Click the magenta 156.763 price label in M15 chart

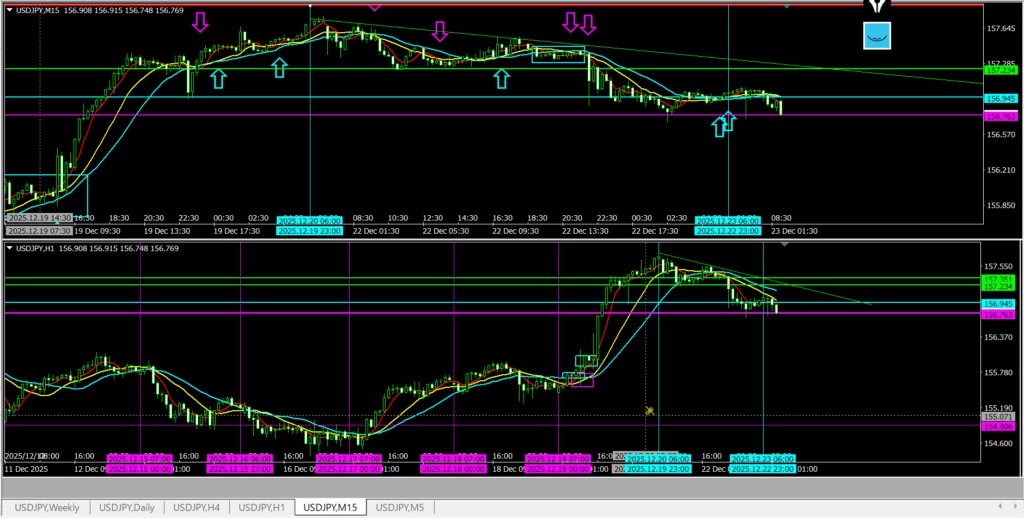click(x=999, y=116)
